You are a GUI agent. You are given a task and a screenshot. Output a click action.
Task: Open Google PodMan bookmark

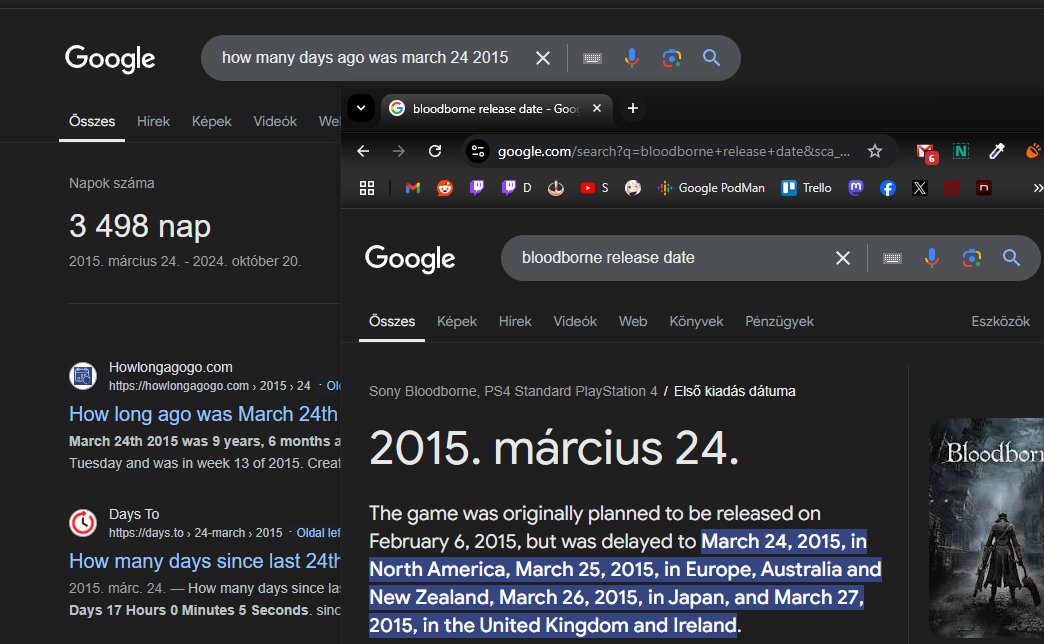tap(711, 188)
